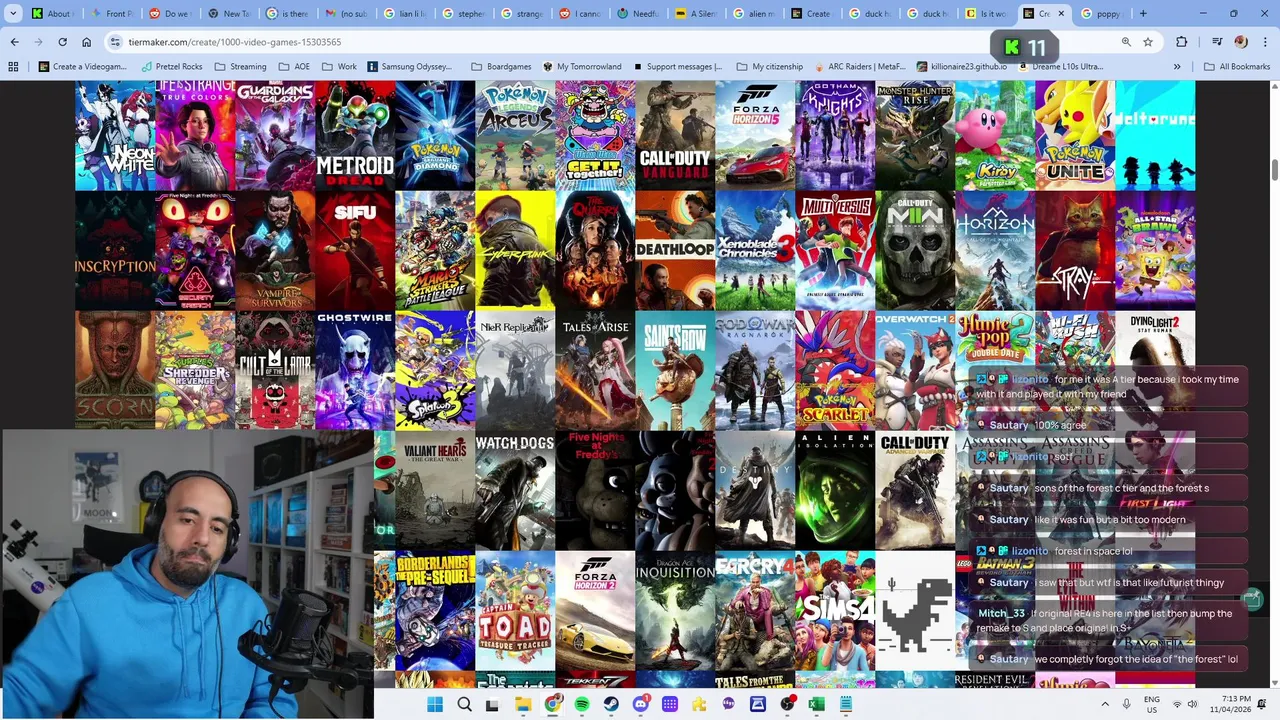Open a new browser tab with plus

1143,14
